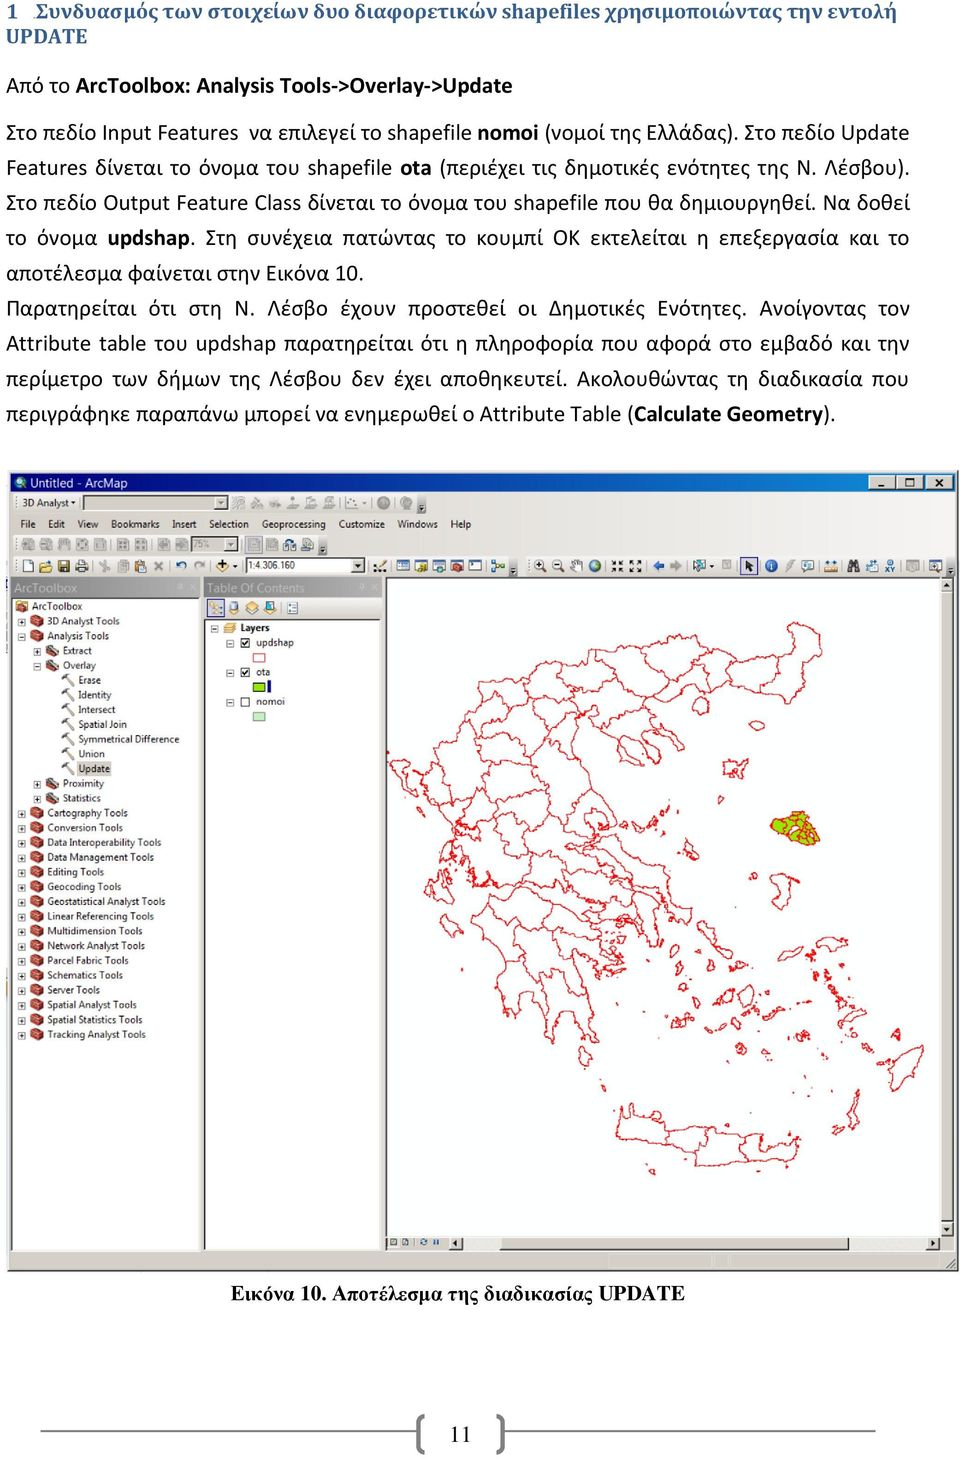960x1458 pixels.
Task: Open the Selection menu
Action: (x=228, y=524)
